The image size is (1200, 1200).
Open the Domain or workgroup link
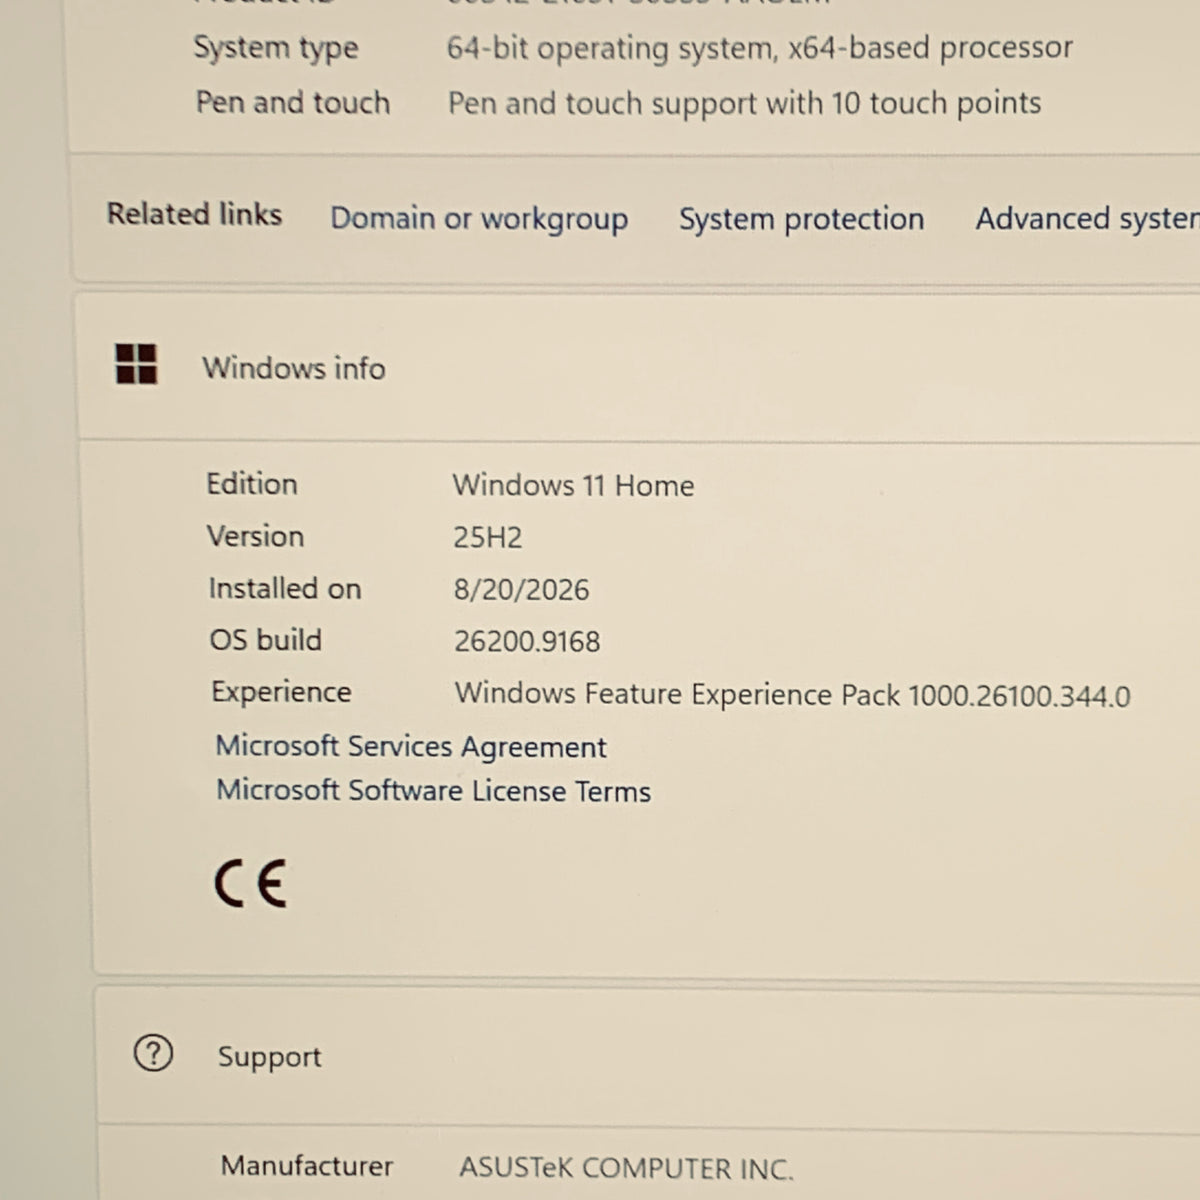tap(479, 219)
